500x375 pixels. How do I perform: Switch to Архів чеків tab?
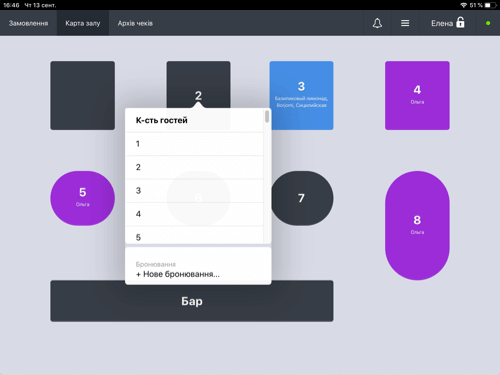(x=135, y=23)
